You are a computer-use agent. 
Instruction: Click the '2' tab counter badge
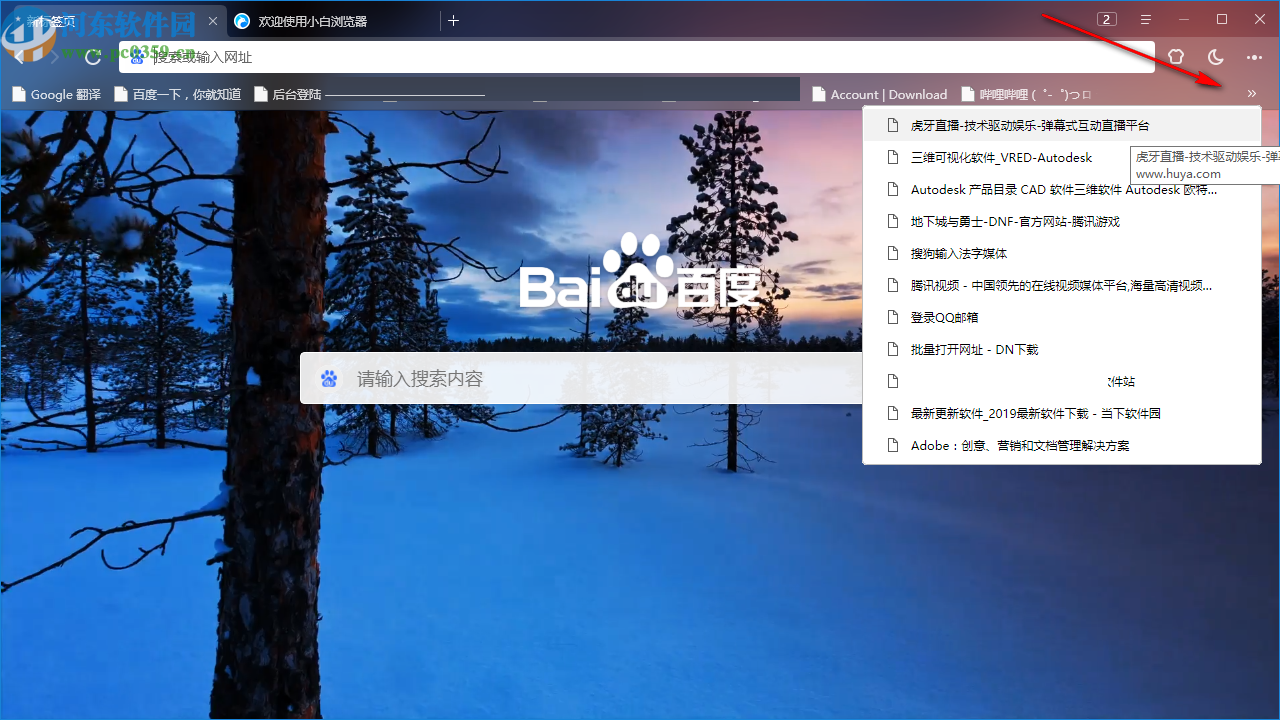tap(1106, 18)
